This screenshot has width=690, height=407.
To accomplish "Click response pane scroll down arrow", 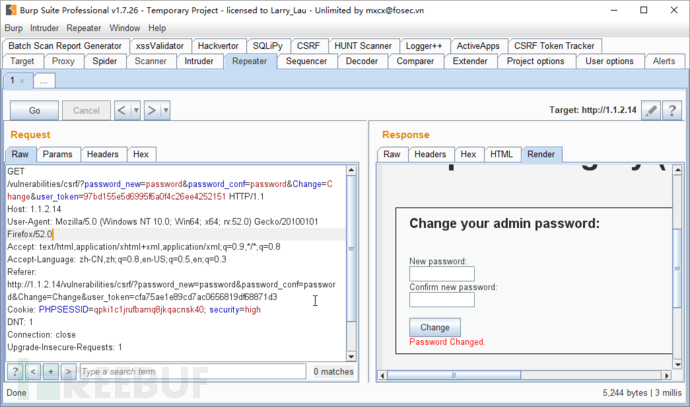I will click(x=678, y=364).
